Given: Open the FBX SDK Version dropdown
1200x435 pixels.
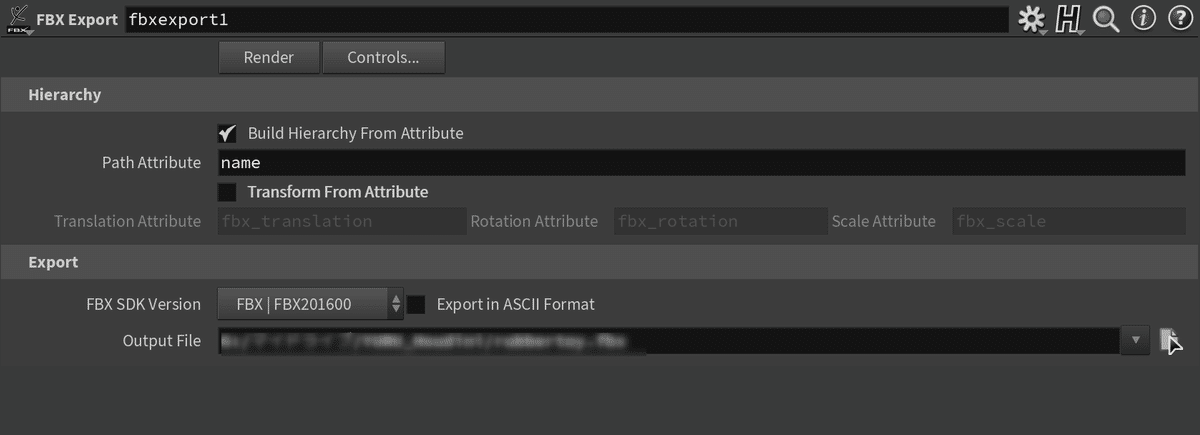Looking at the screenshot, I should click(x=310, y=304).
